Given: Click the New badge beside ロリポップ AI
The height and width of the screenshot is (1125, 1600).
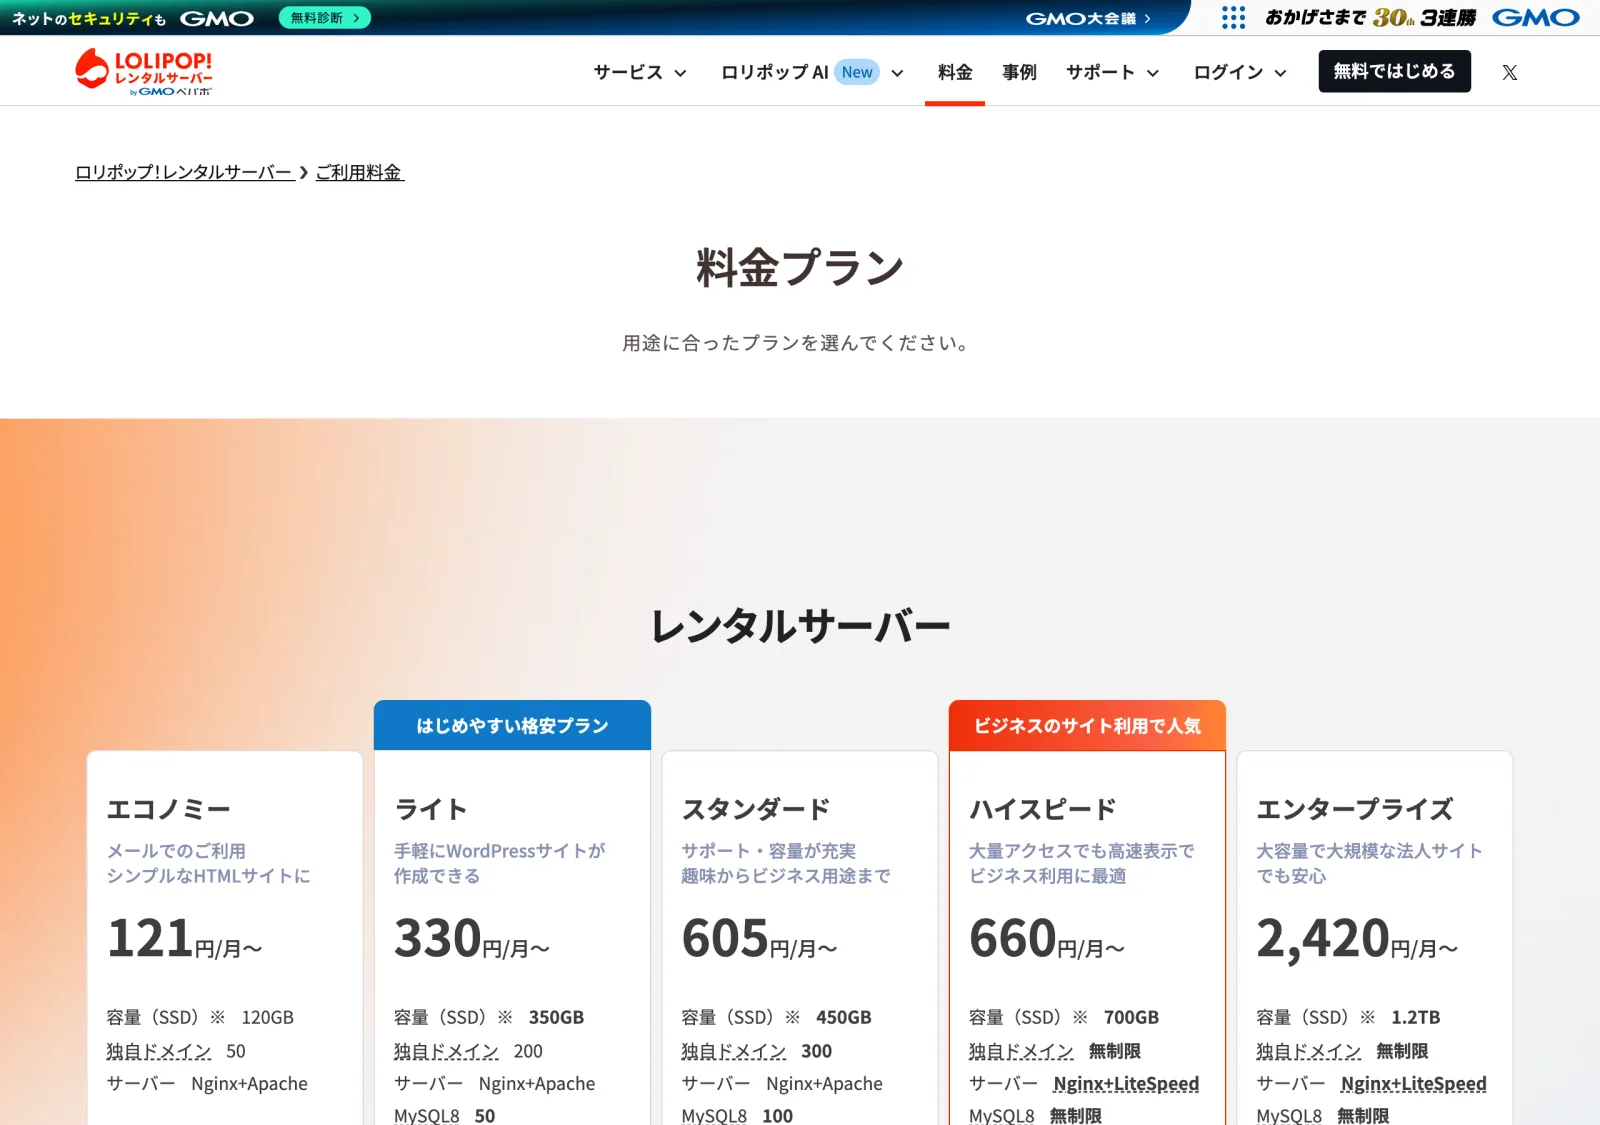Looking at the screenshot, I should click(x=857, y=72).
